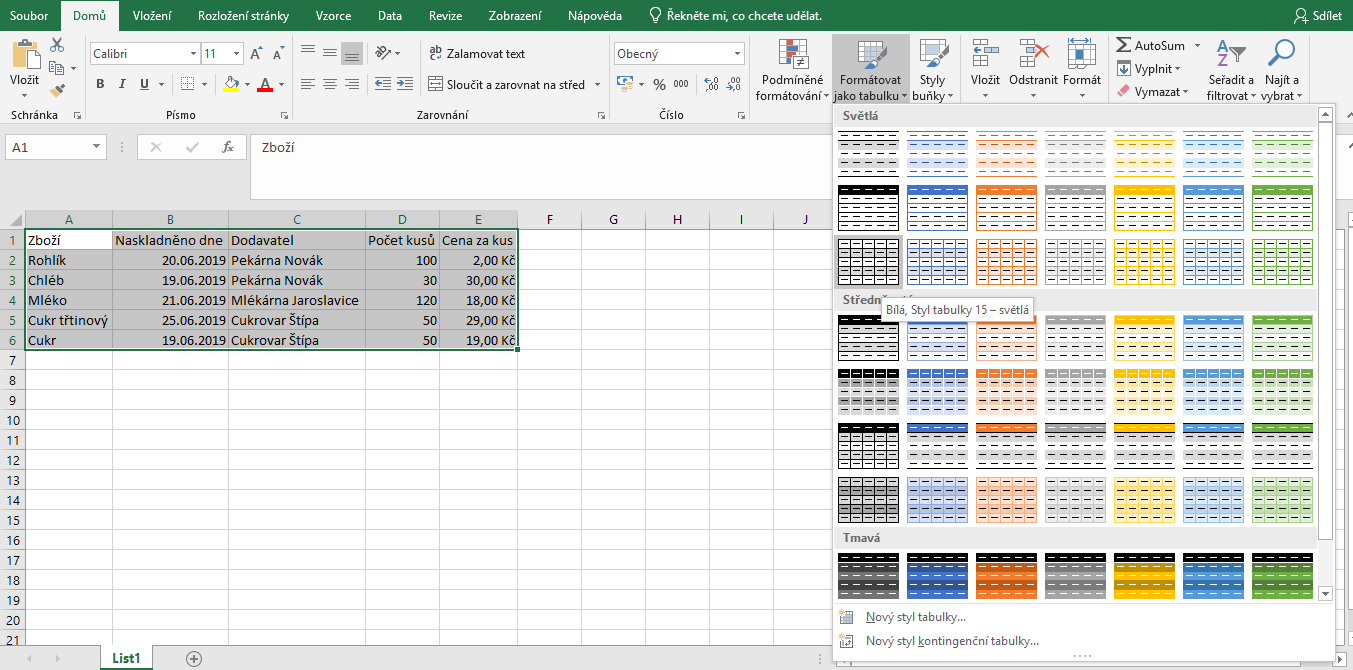The height and width of the screenshot is (670, 1353).
Task: Toggle bold formatting
Action: (99, 84)
